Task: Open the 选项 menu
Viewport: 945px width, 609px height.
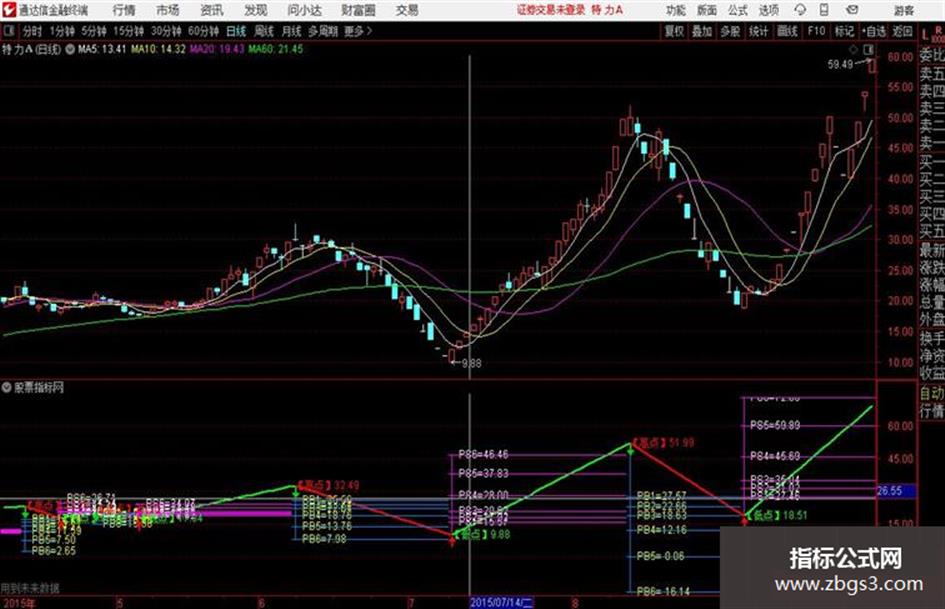Action: click(768, 10)
